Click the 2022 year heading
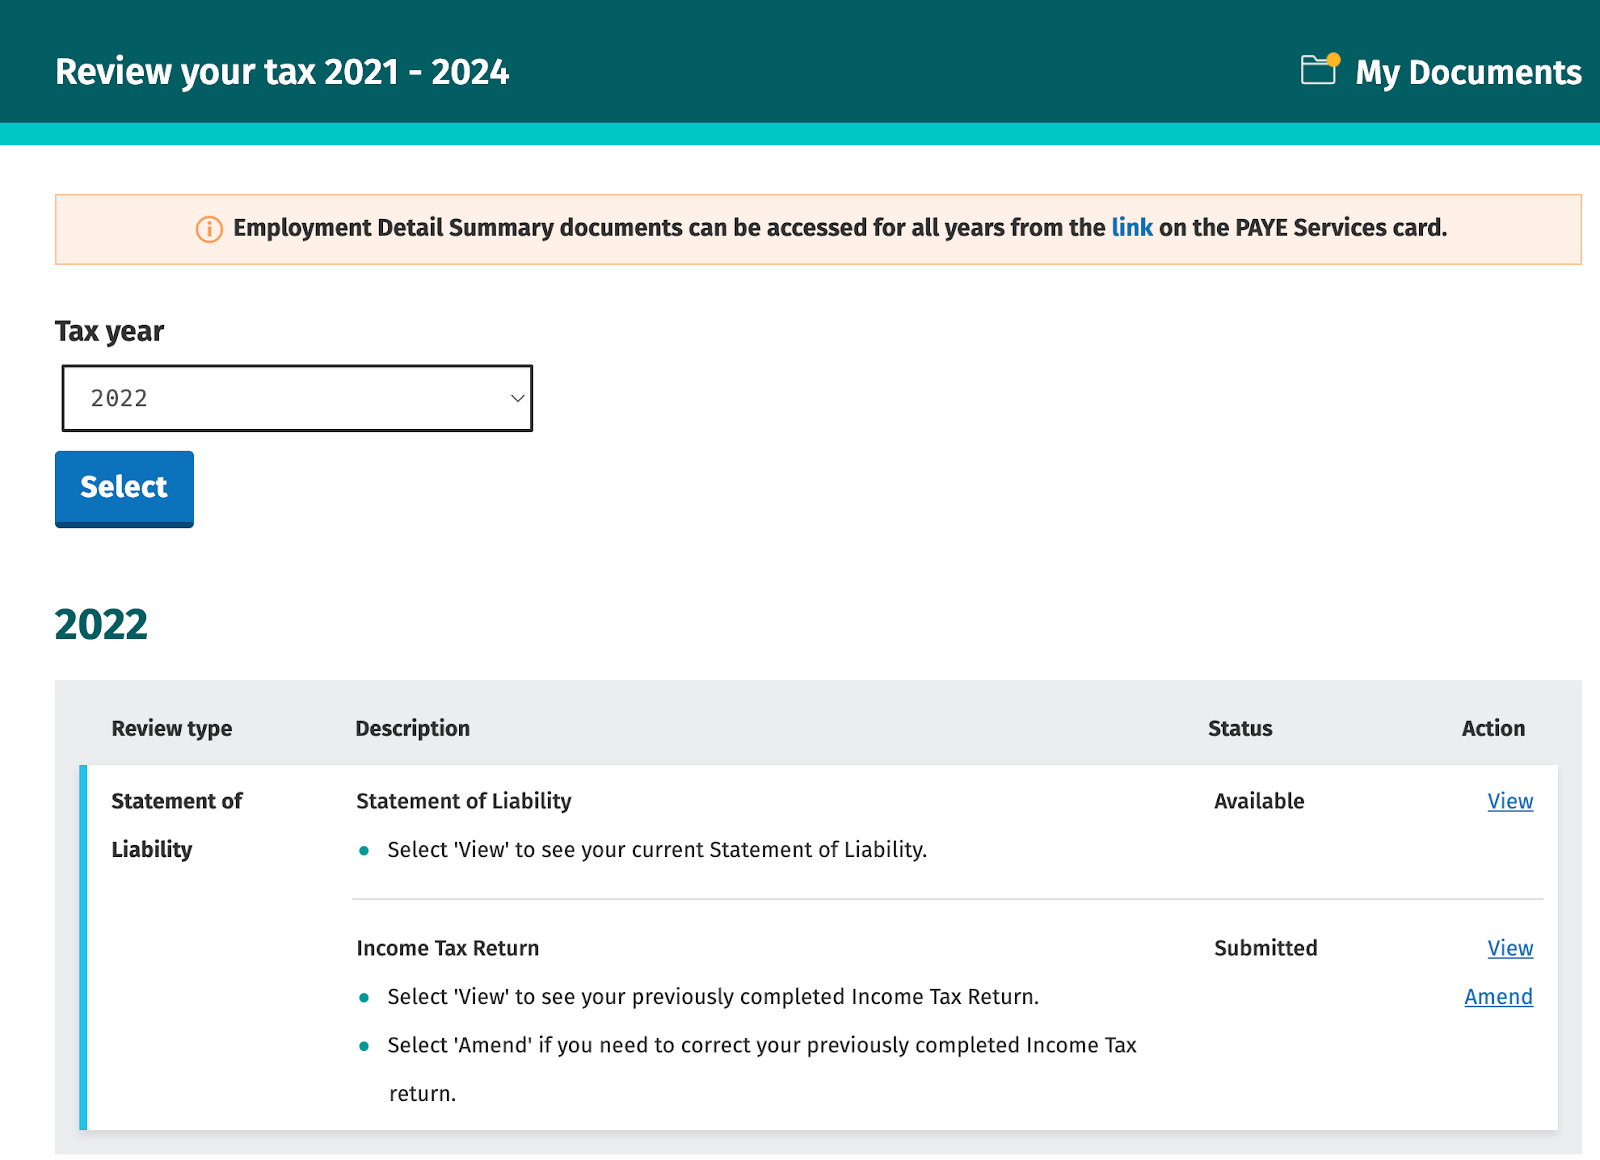1600x1160 pixels. (101, 625)
